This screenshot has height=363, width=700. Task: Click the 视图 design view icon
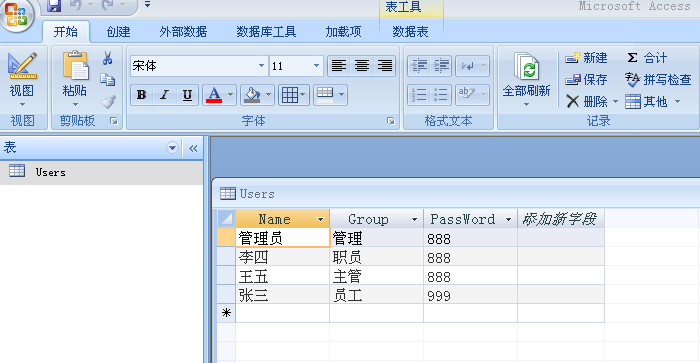(x=22, y=66)
